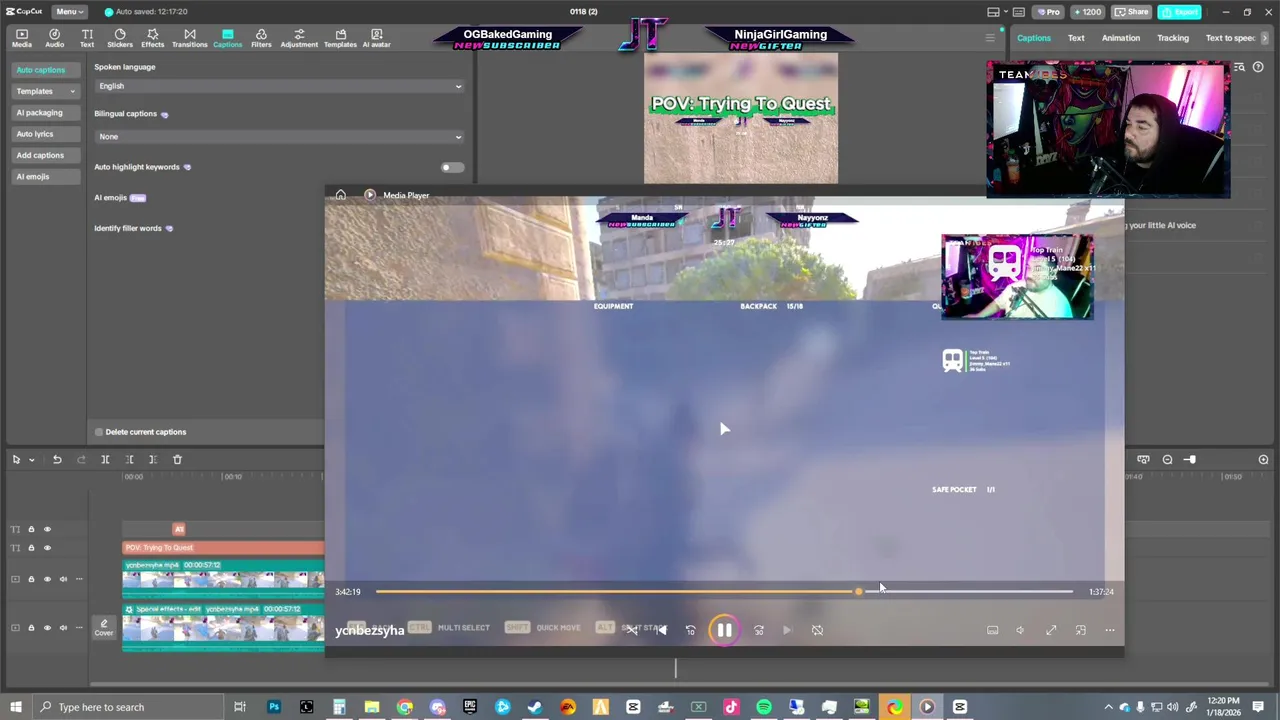Click Media Player home icon
Screen dimensions: 1280x720
click(x=340, y=195)
